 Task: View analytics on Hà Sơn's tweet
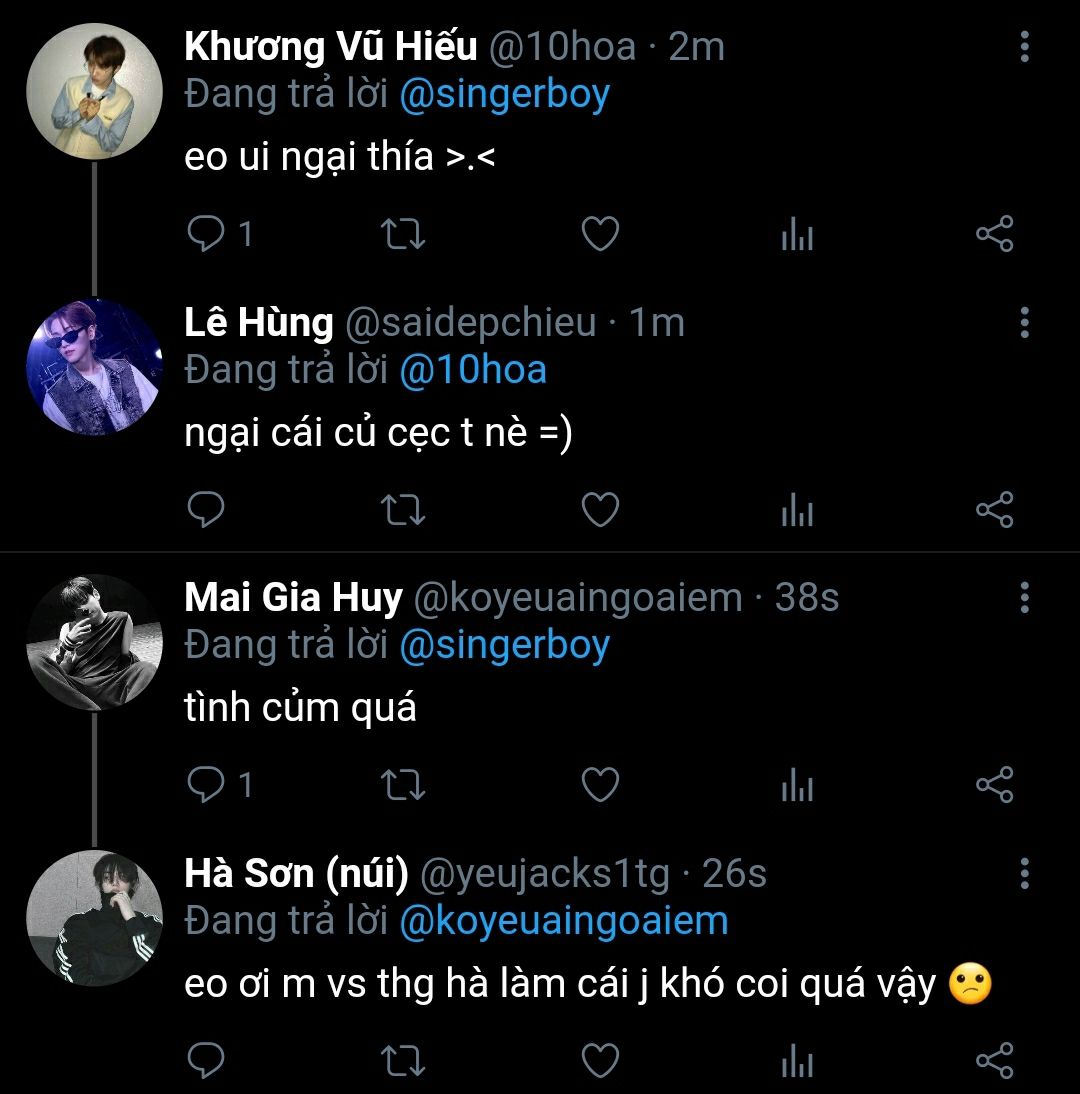[x=797, y=1061]
